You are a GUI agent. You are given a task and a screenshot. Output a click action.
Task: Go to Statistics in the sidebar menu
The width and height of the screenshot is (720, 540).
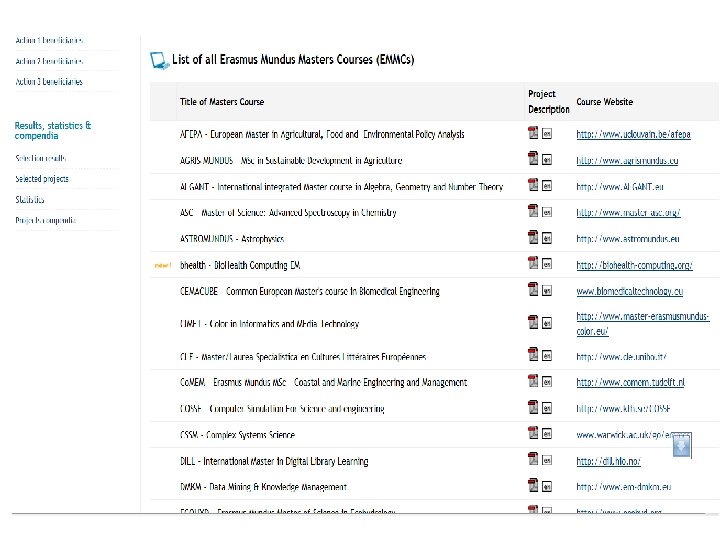[x=30, y=200]
